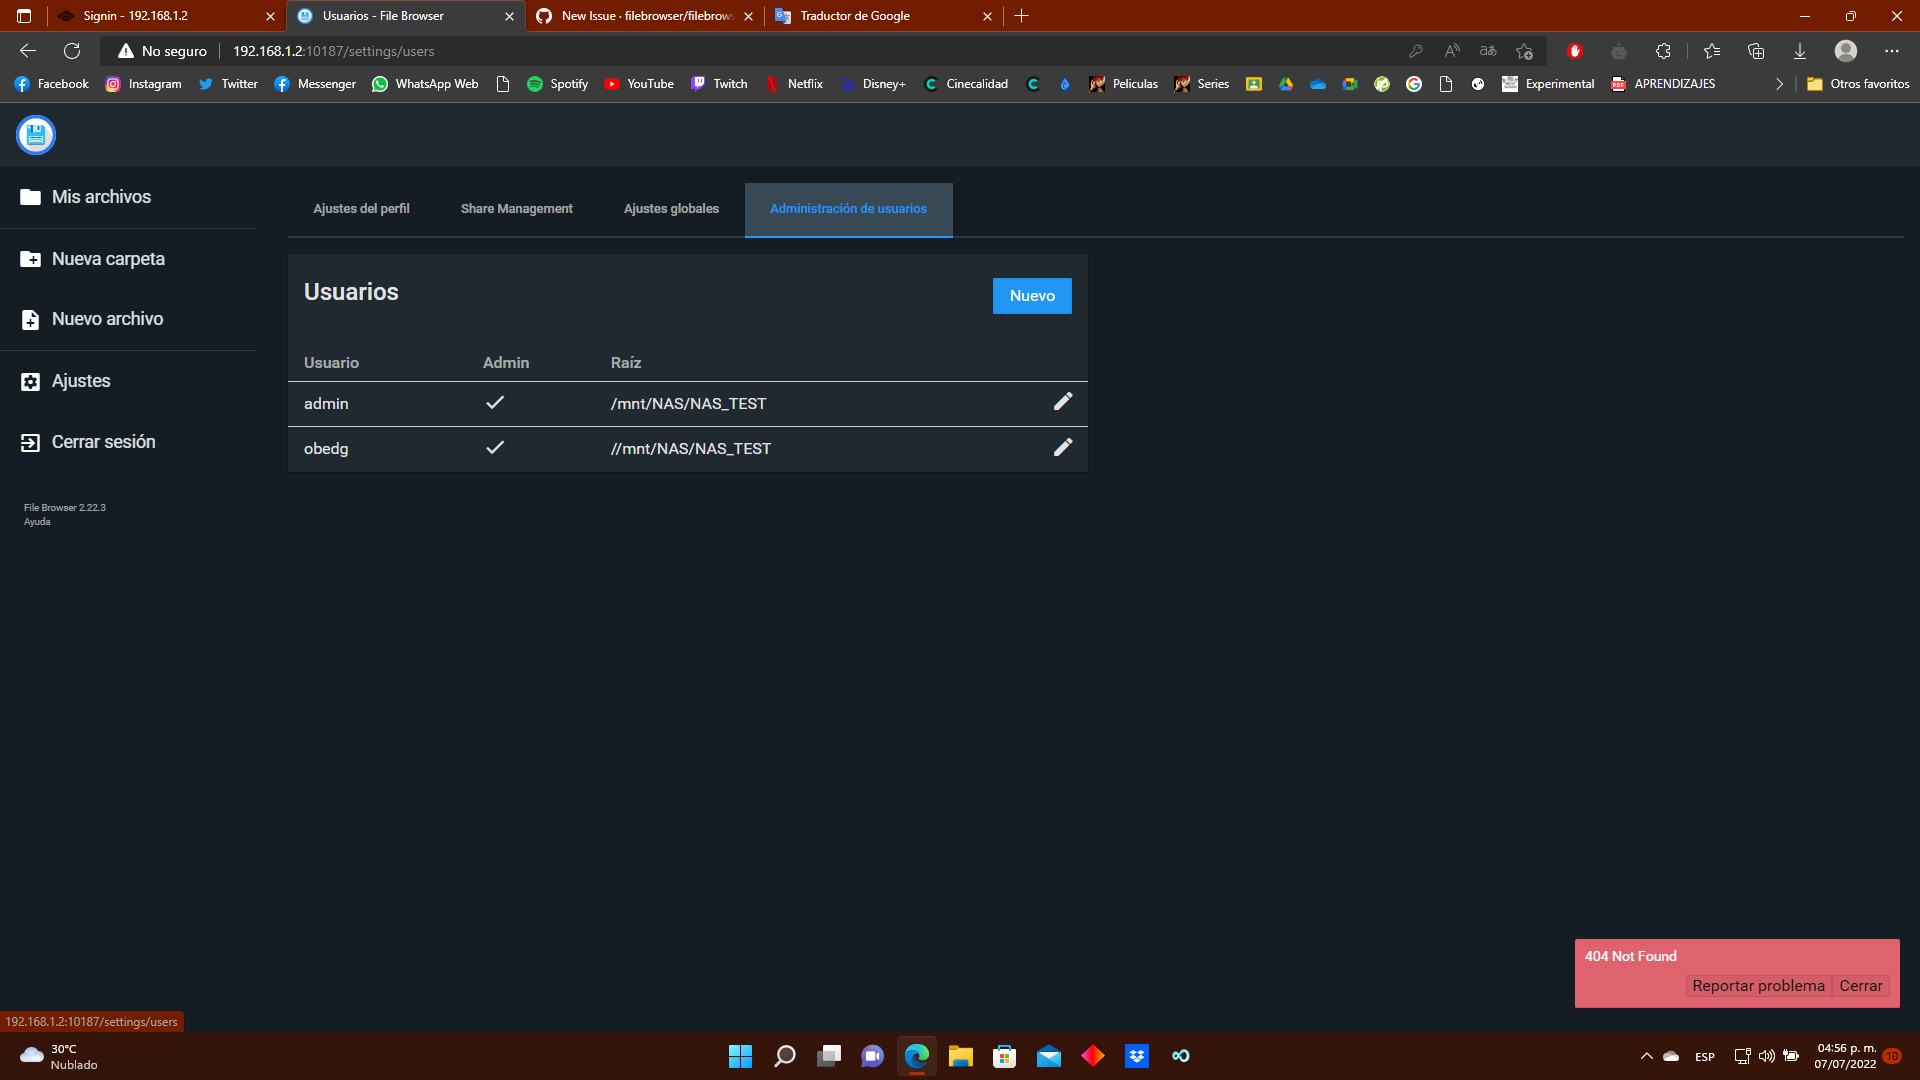Viewport: 1920px width, 1080px height.
Task: Open the Spotify bookmark
Action: tap(557, 84)
